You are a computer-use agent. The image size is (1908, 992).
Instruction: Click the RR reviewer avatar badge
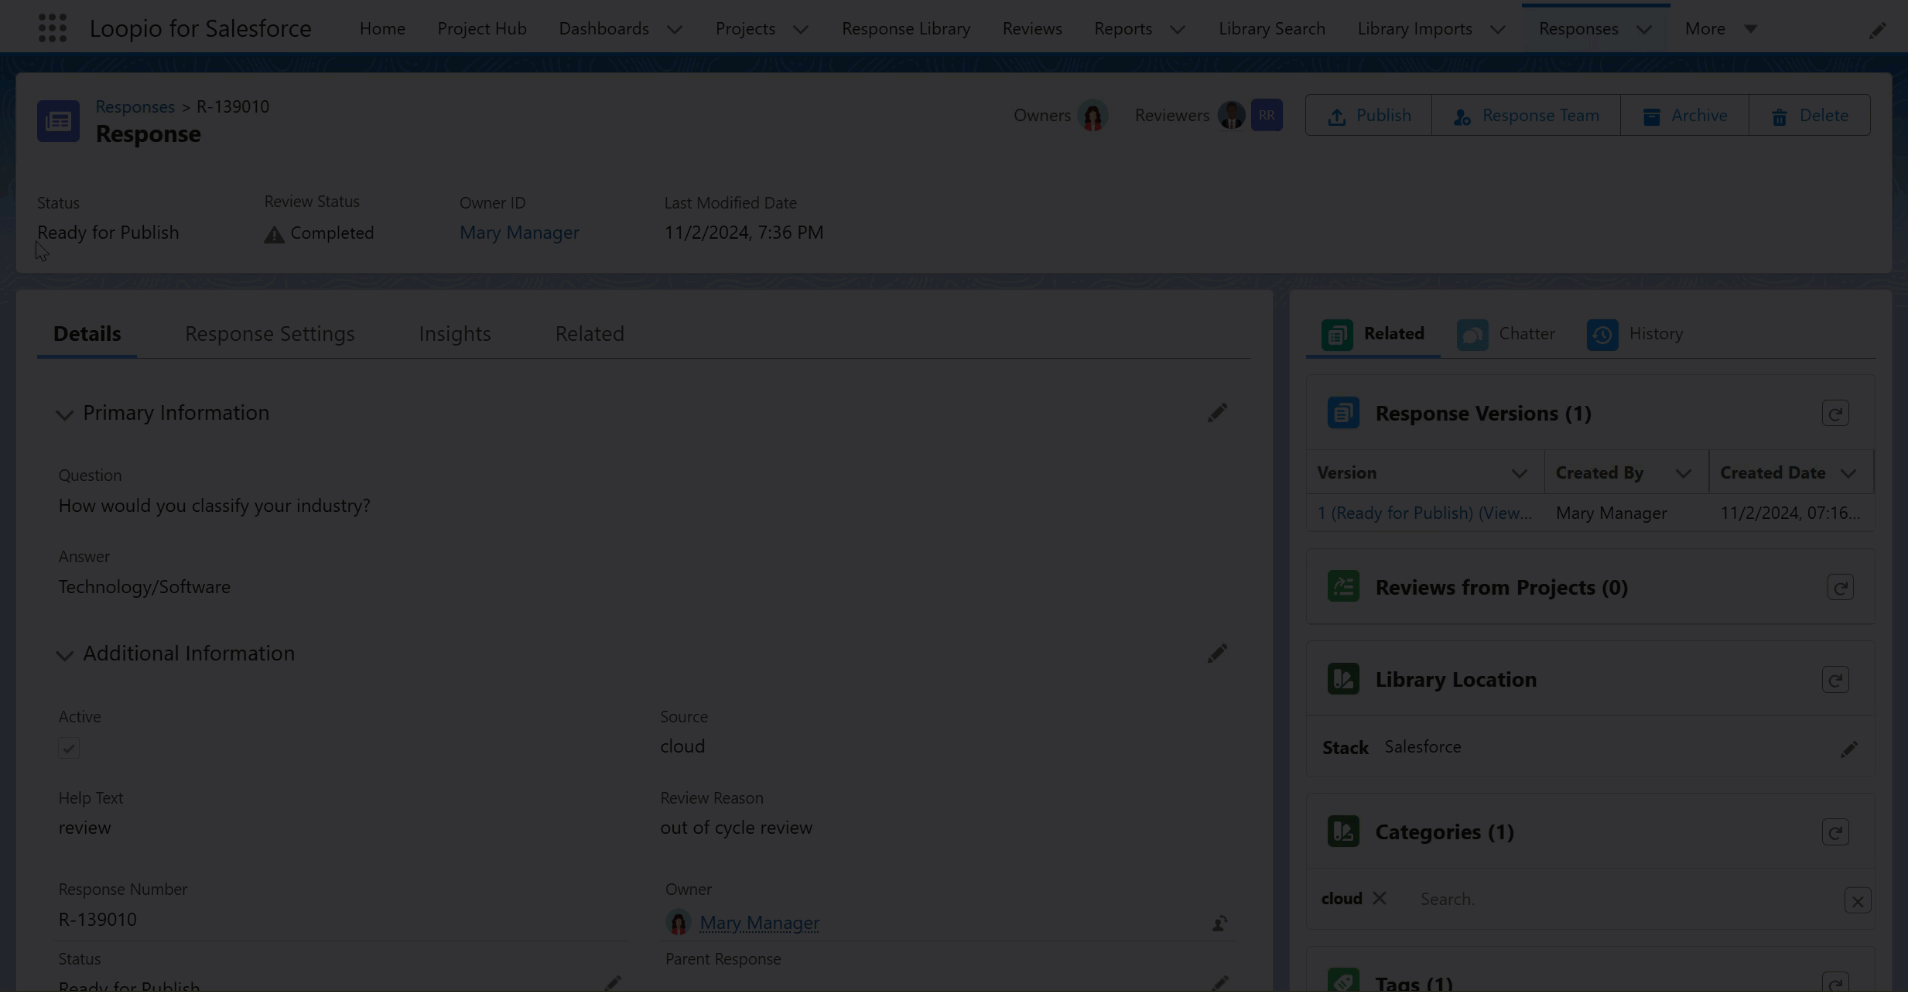(x=1267, y=116)
